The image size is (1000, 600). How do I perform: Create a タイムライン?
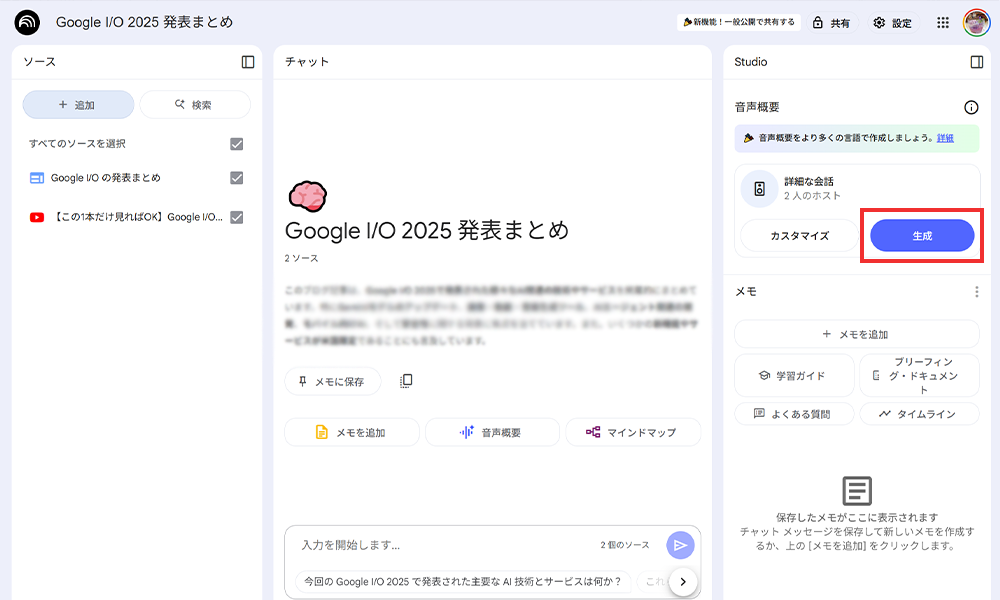point(919,414)
